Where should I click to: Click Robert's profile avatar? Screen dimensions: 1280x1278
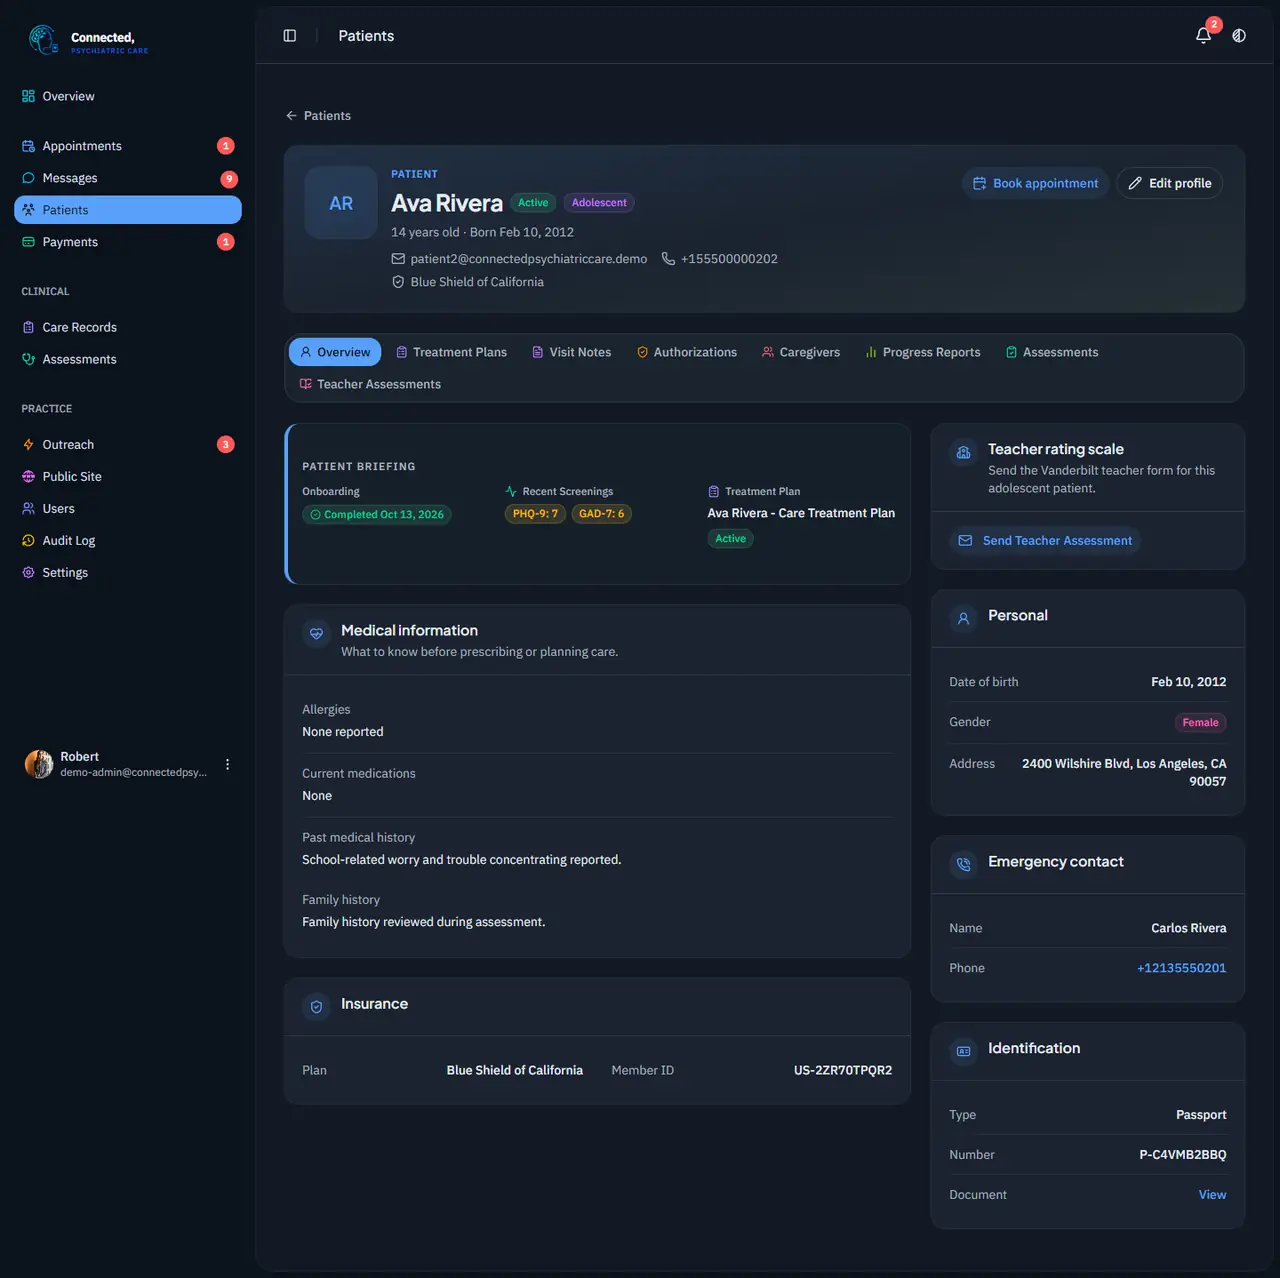pyautogui.click(x=39, y=764)
